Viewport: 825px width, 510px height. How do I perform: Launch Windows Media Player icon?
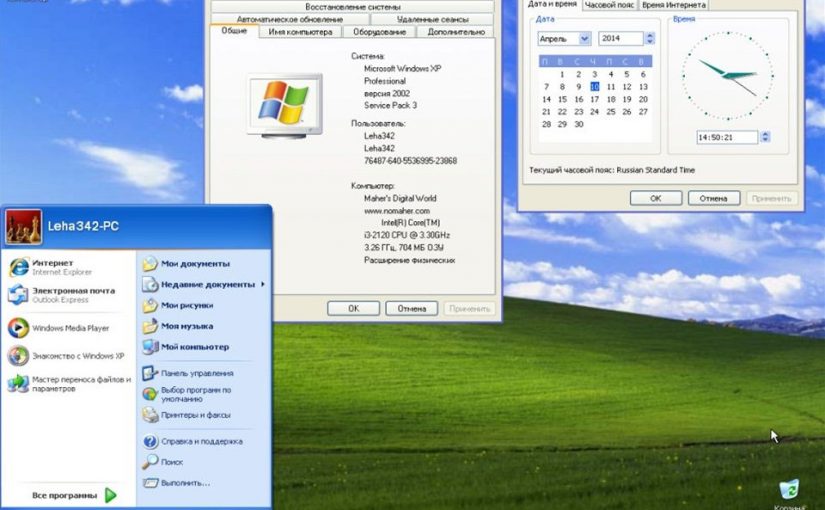tap(18, 328)
